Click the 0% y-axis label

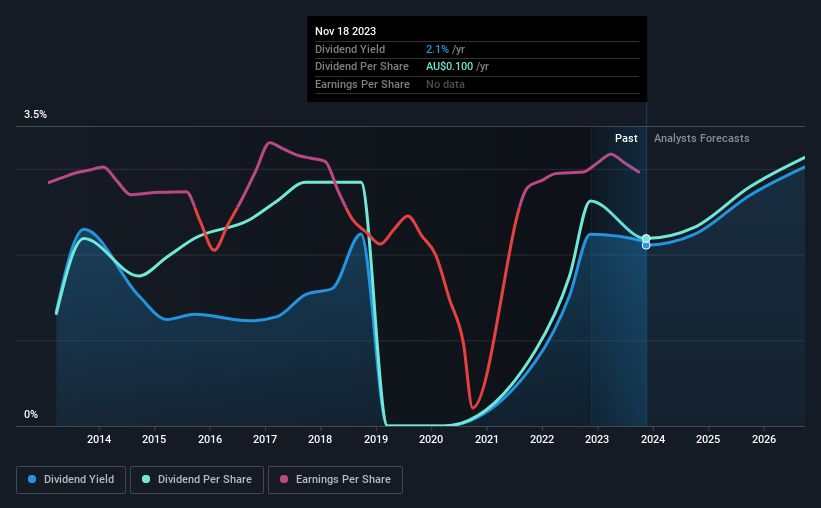pos(31,414)
